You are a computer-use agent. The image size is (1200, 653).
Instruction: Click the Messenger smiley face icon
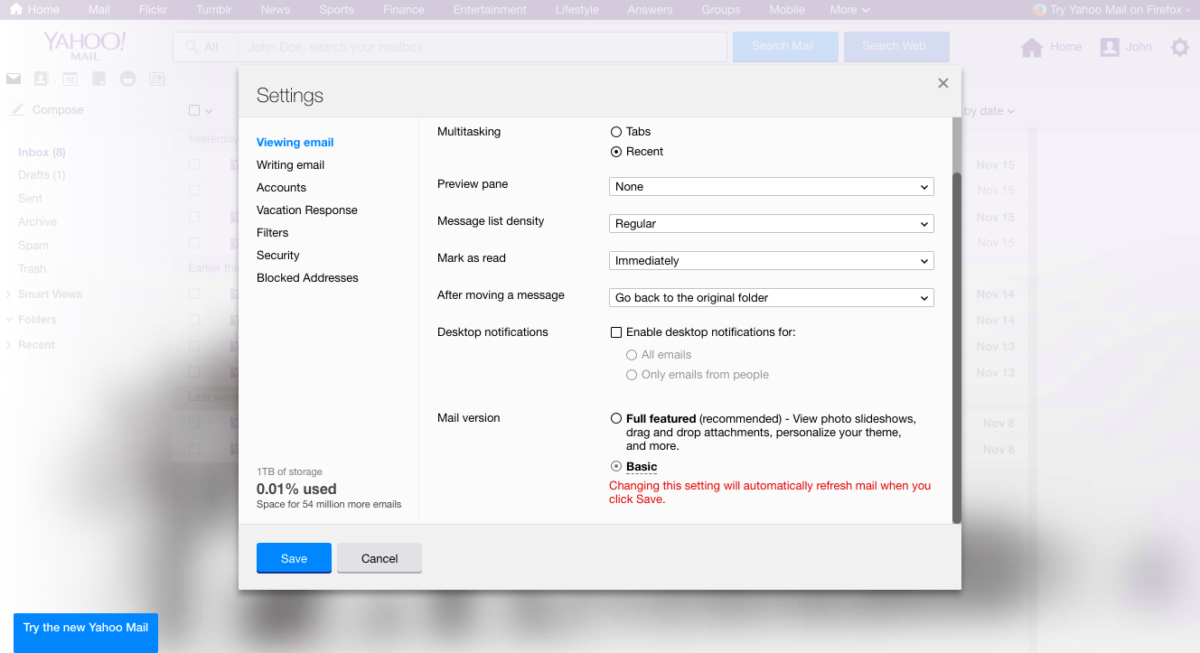[x=128, y=78]
